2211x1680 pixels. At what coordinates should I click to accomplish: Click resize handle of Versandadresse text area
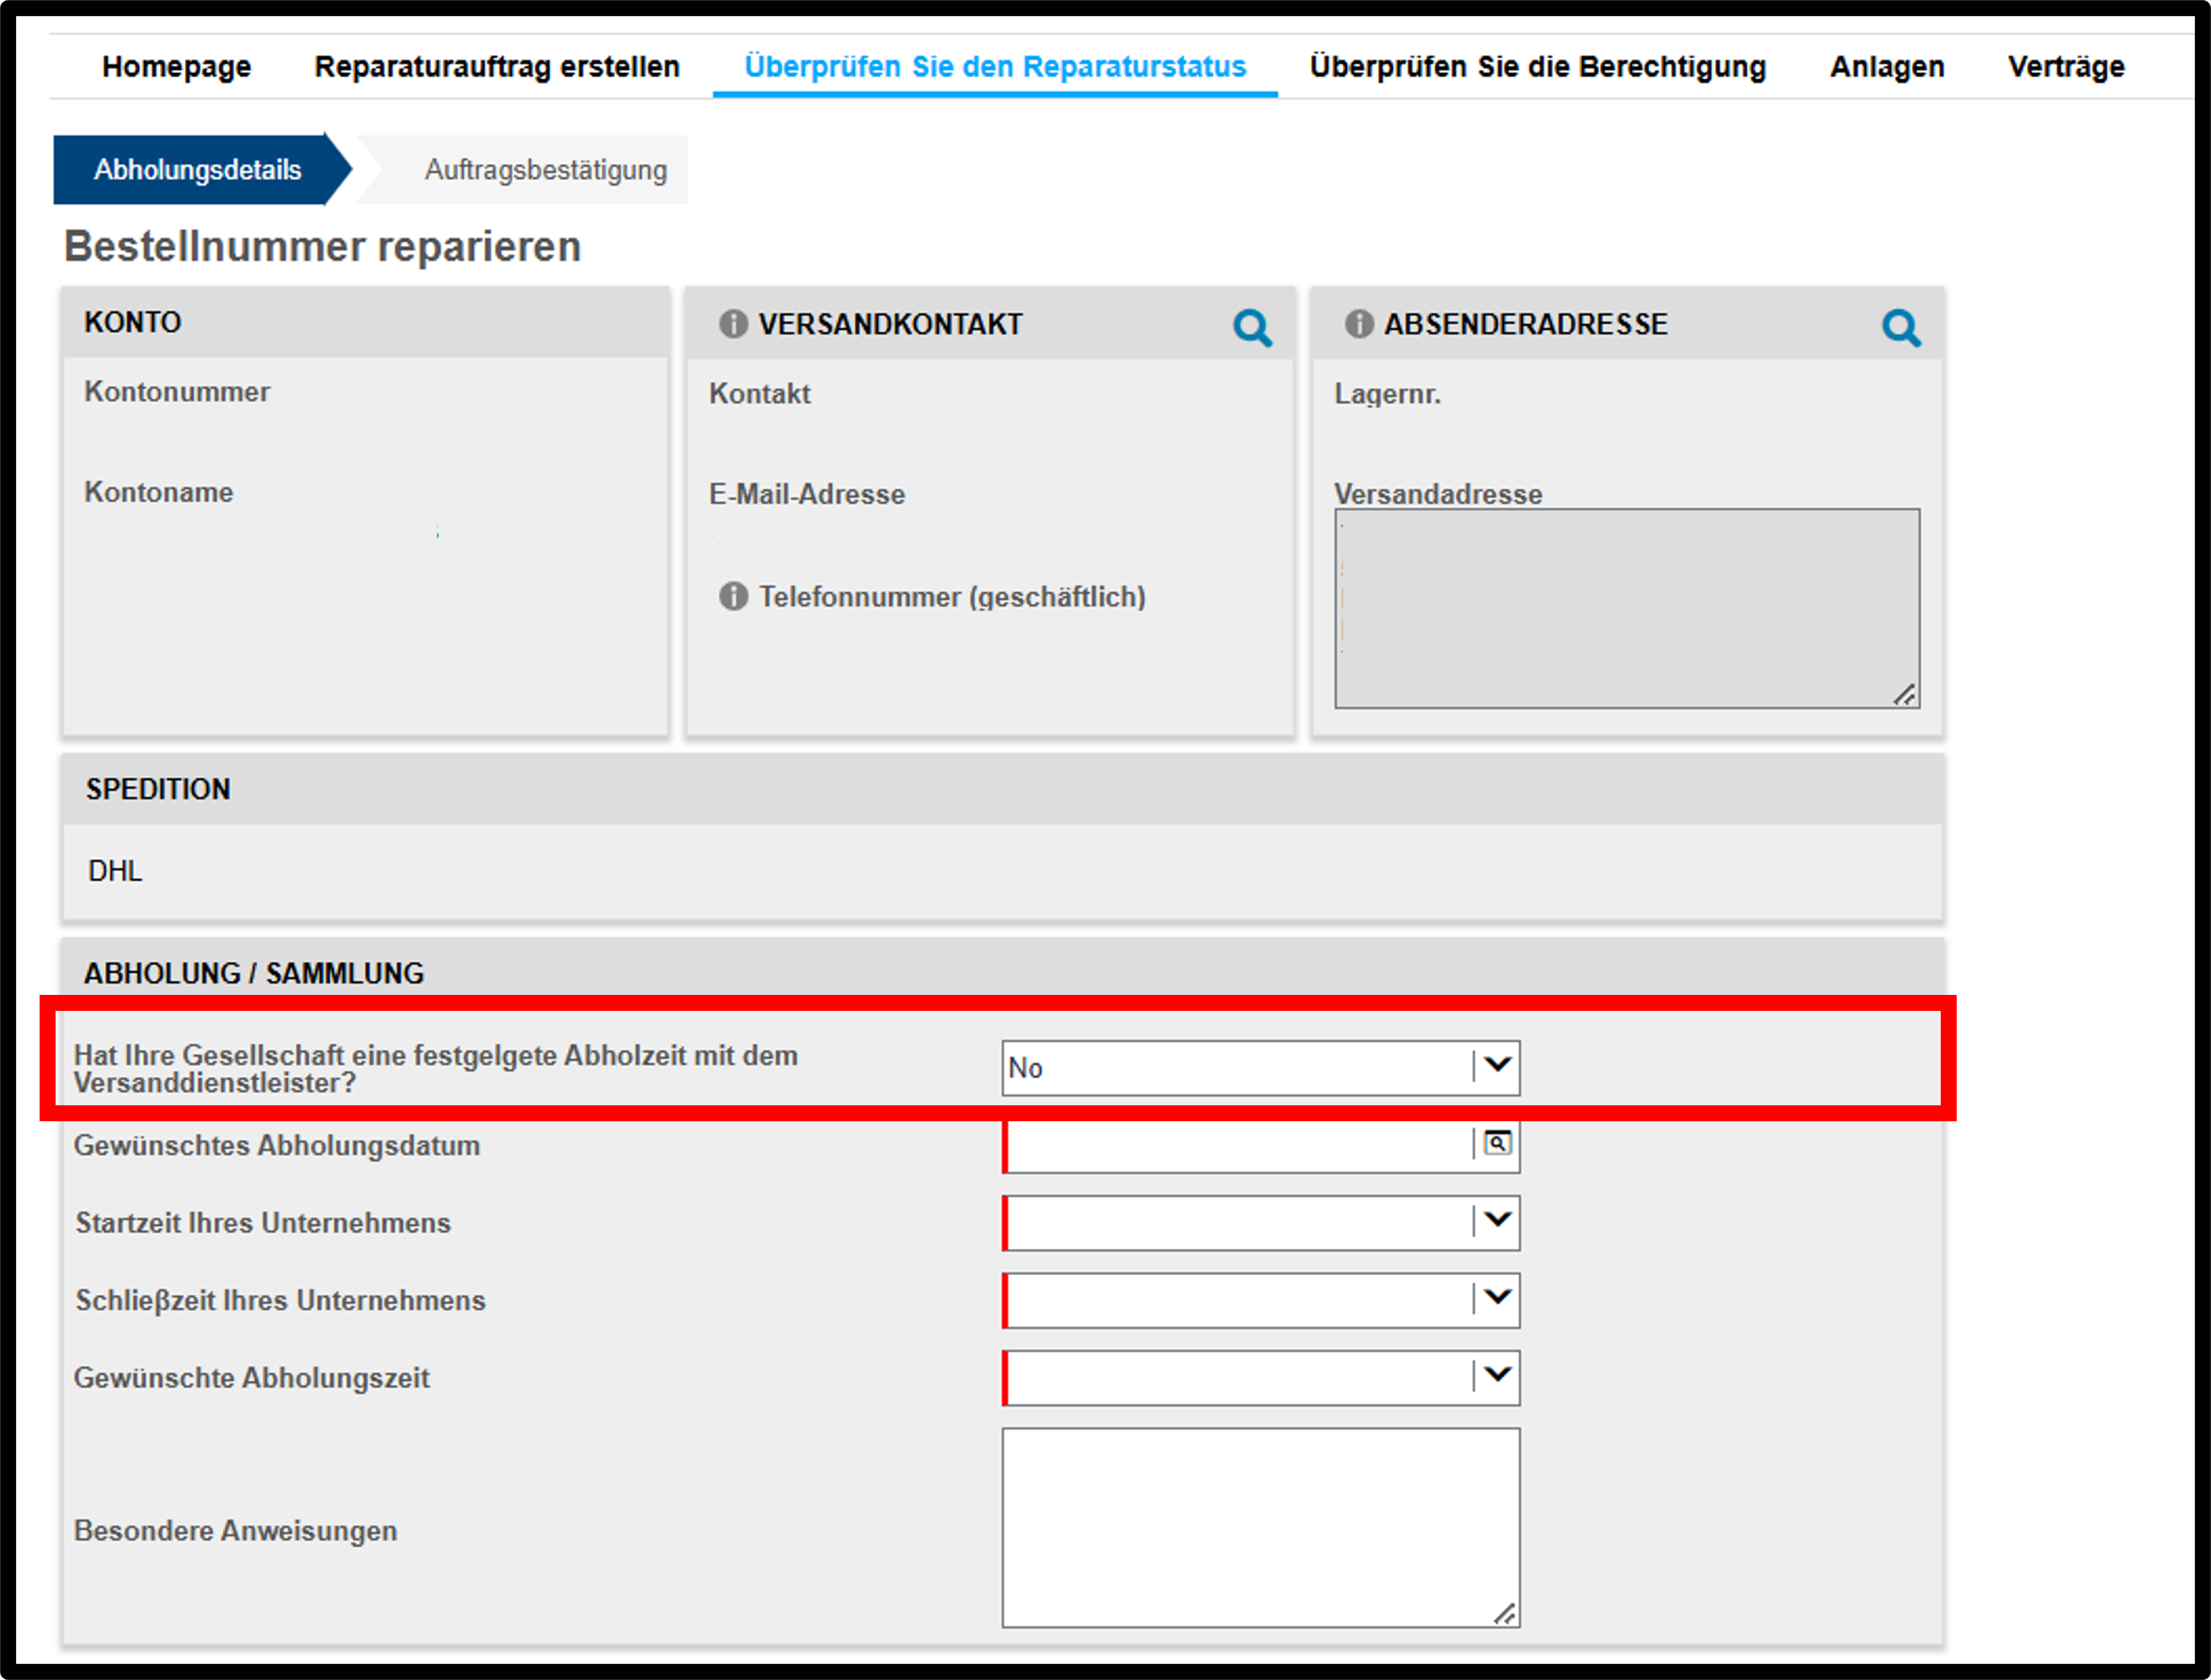coord(1904,694)
